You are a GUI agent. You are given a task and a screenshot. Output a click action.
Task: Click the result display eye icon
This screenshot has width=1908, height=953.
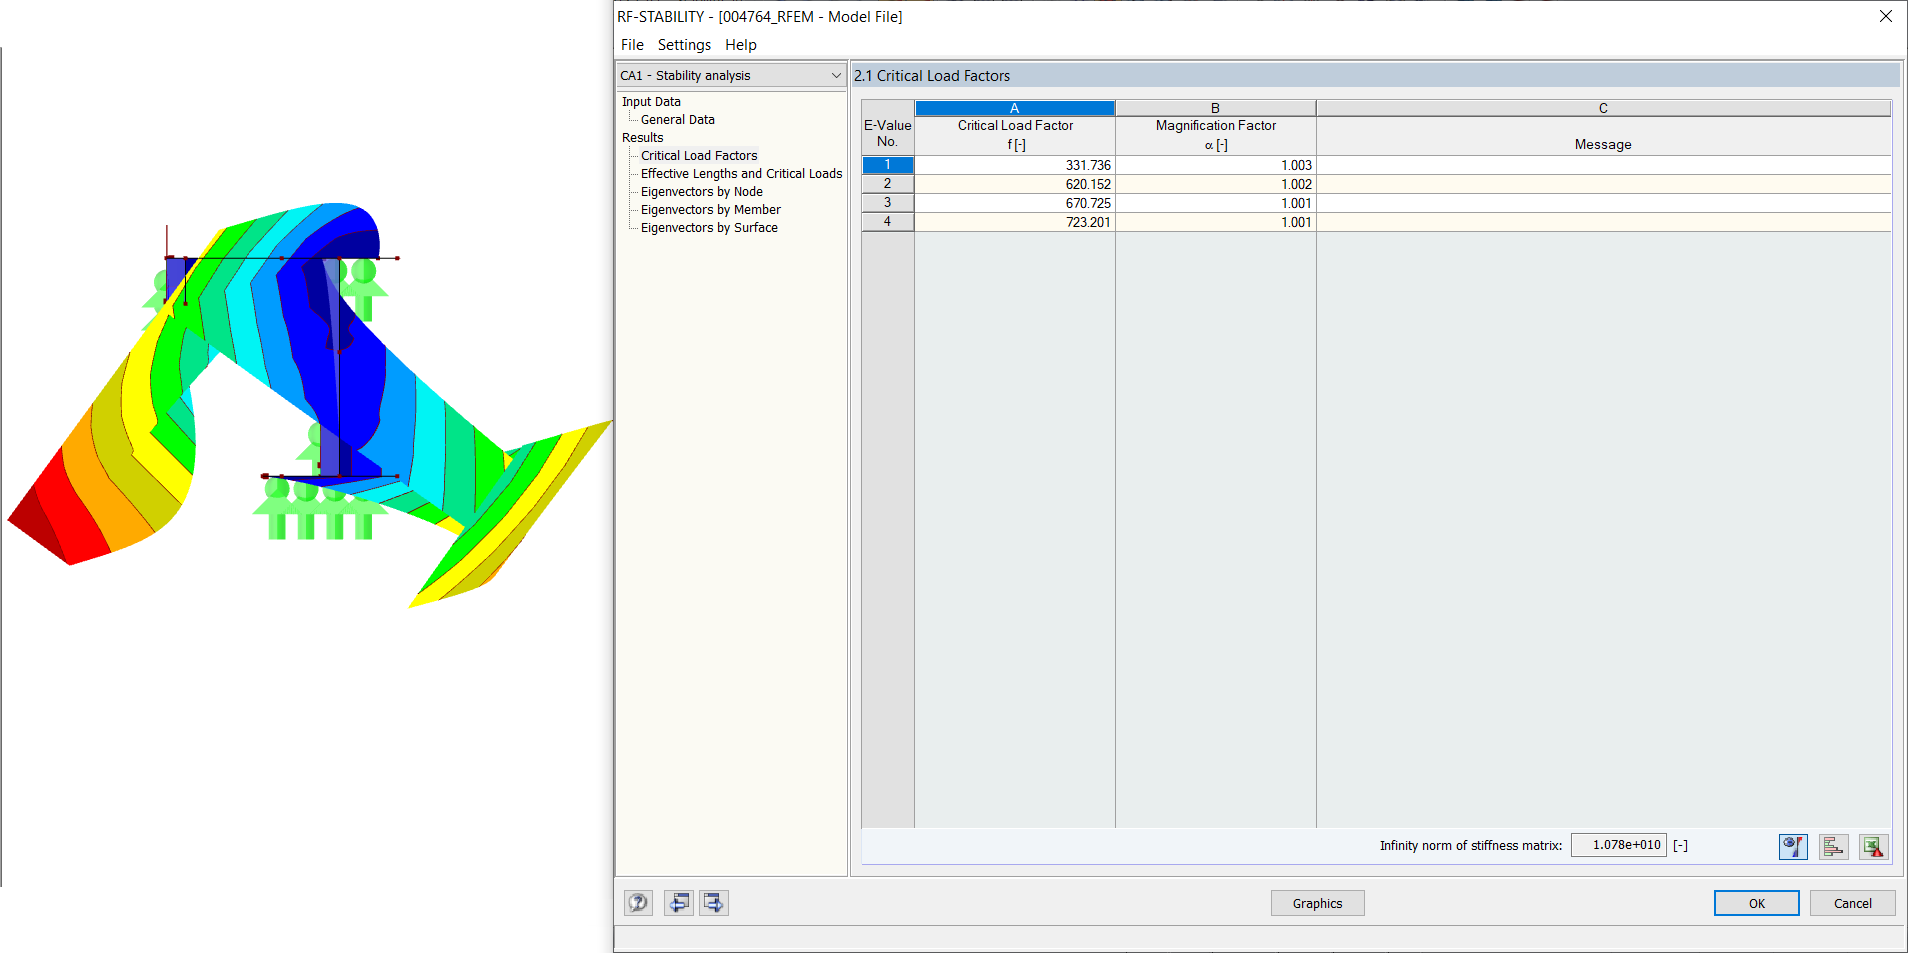1792,846
